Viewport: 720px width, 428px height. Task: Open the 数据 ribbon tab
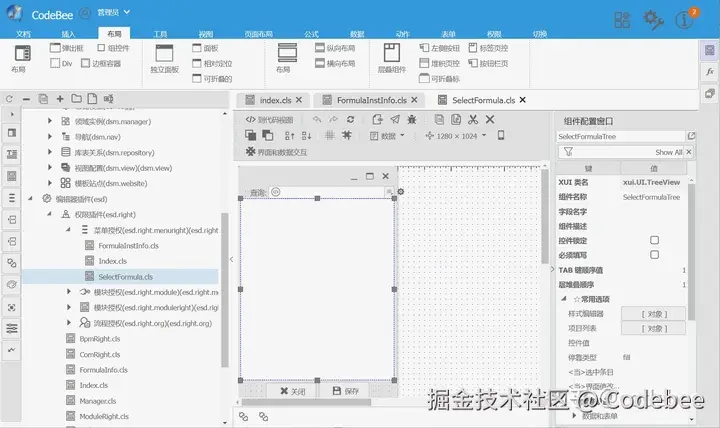click(357, 34)
